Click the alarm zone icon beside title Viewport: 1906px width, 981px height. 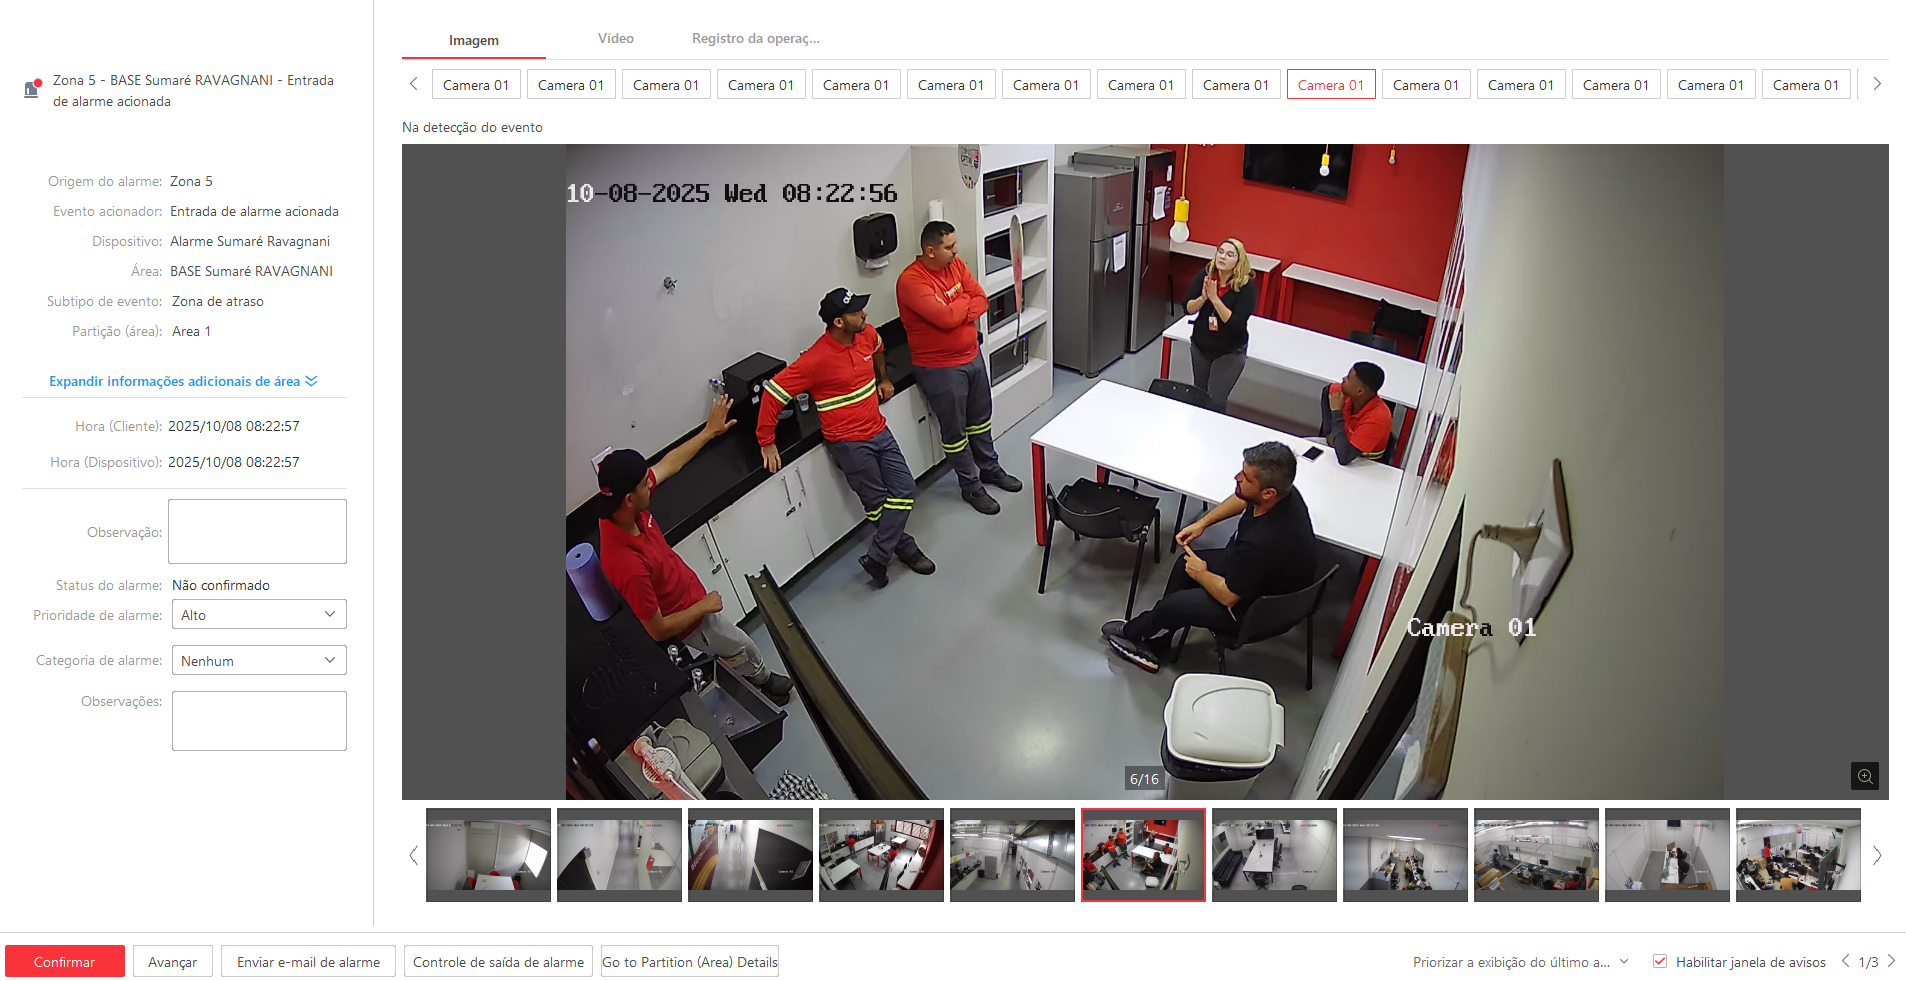coord(32,89)
